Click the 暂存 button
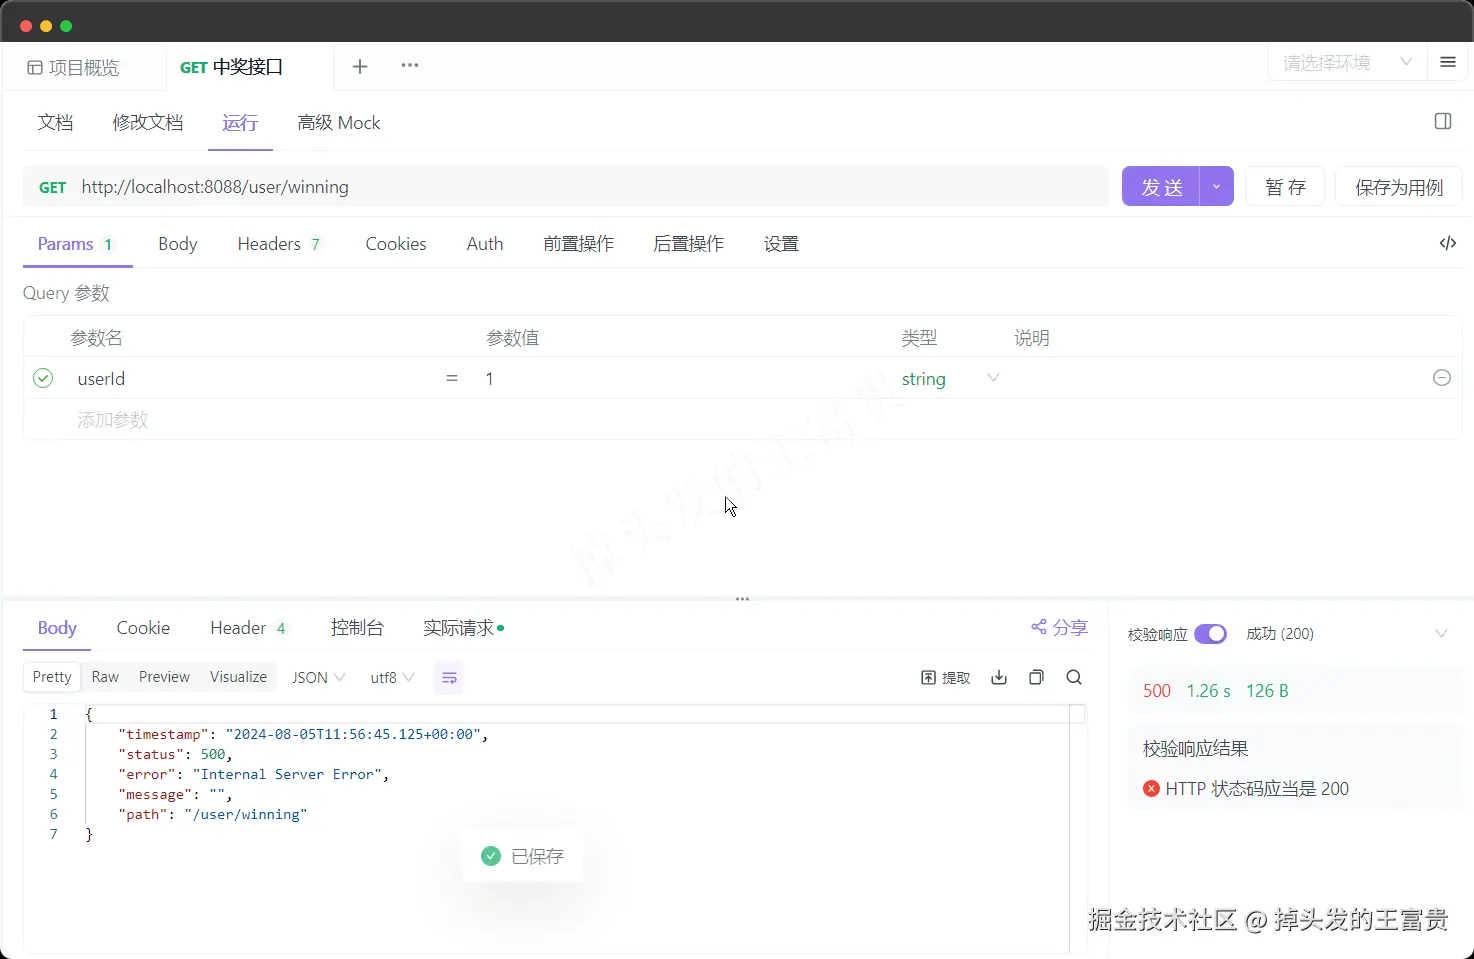The image size is (1474, 959). (1285, 187)
